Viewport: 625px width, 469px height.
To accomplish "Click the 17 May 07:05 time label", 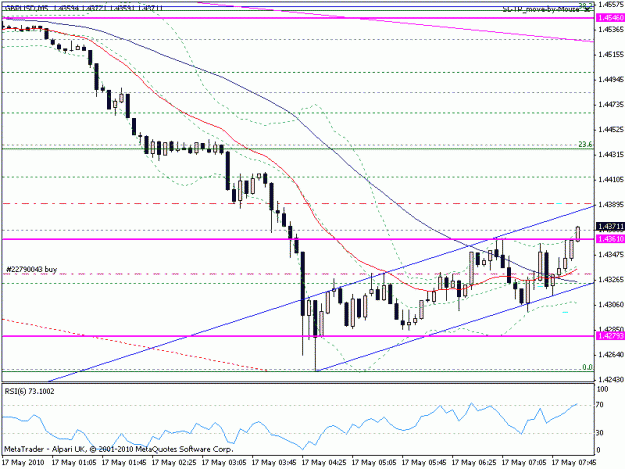I will (x=524, y=463).
